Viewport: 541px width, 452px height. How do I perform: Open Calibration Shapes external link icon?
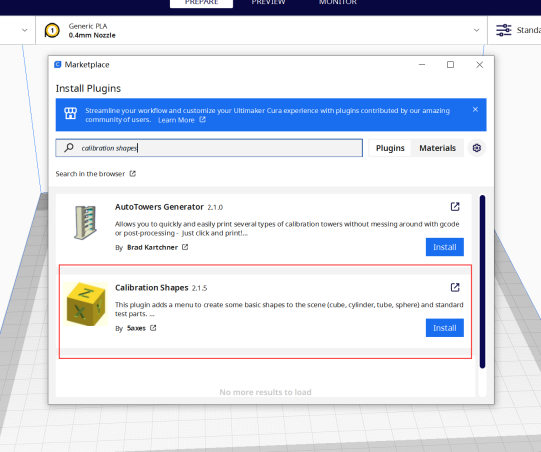click(x=455, y=287)
